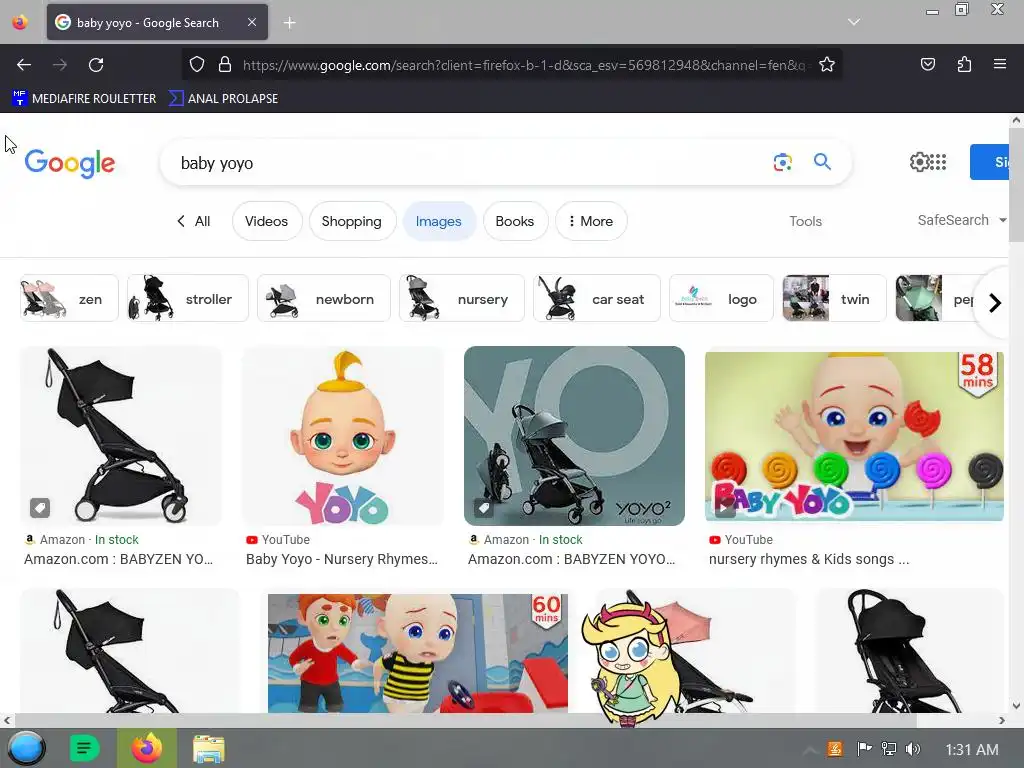This screenshot has width=1024, height=768.
Task: Open Google quick settings gear
Action: pos(919,162)
